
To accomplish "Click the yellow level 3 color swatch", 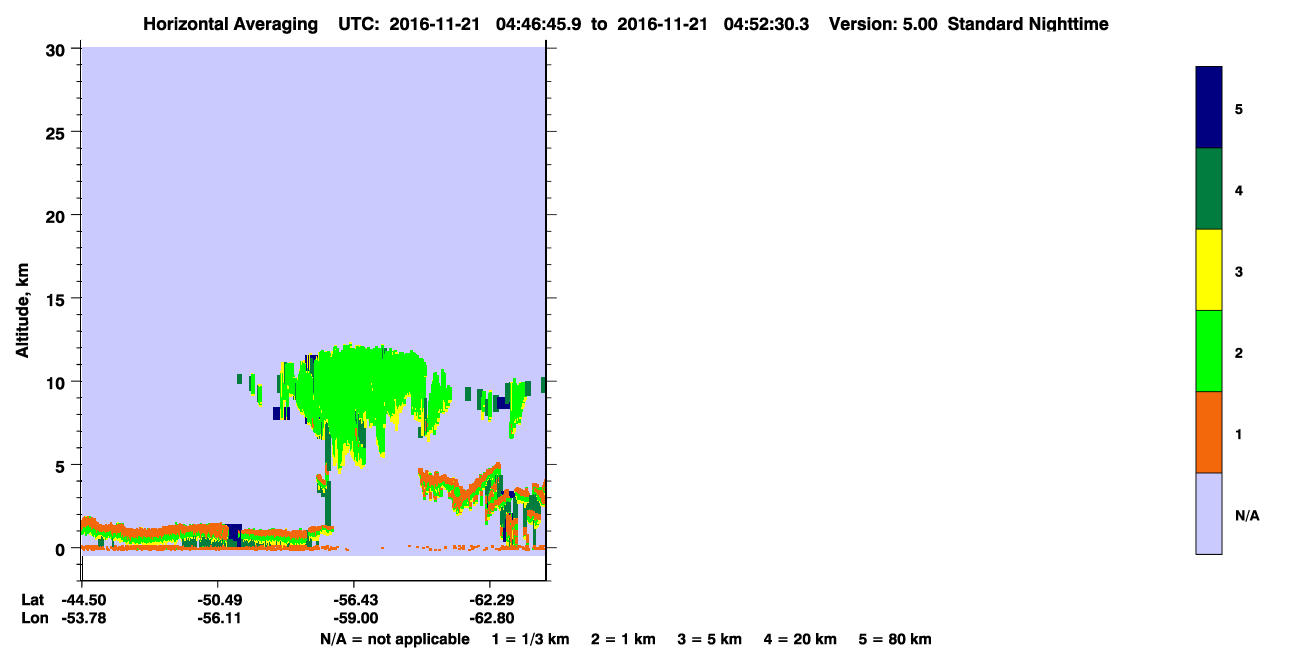I will [1209, 270].
